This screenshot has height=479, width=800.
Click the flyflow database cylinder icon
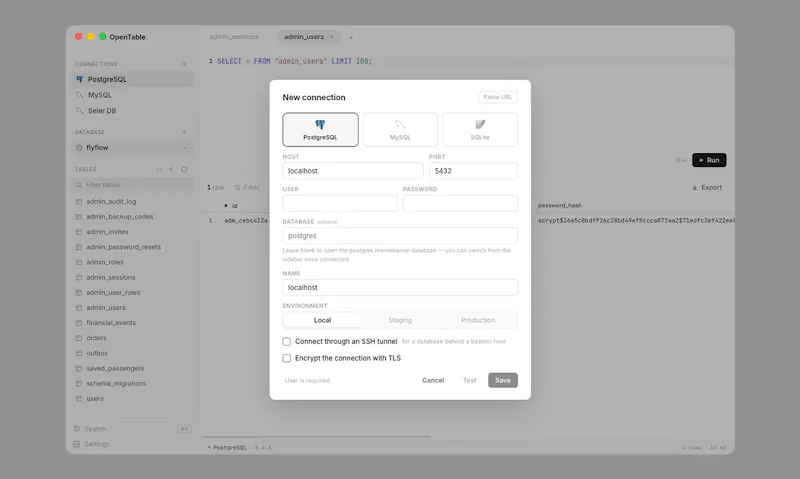[79, 147]
